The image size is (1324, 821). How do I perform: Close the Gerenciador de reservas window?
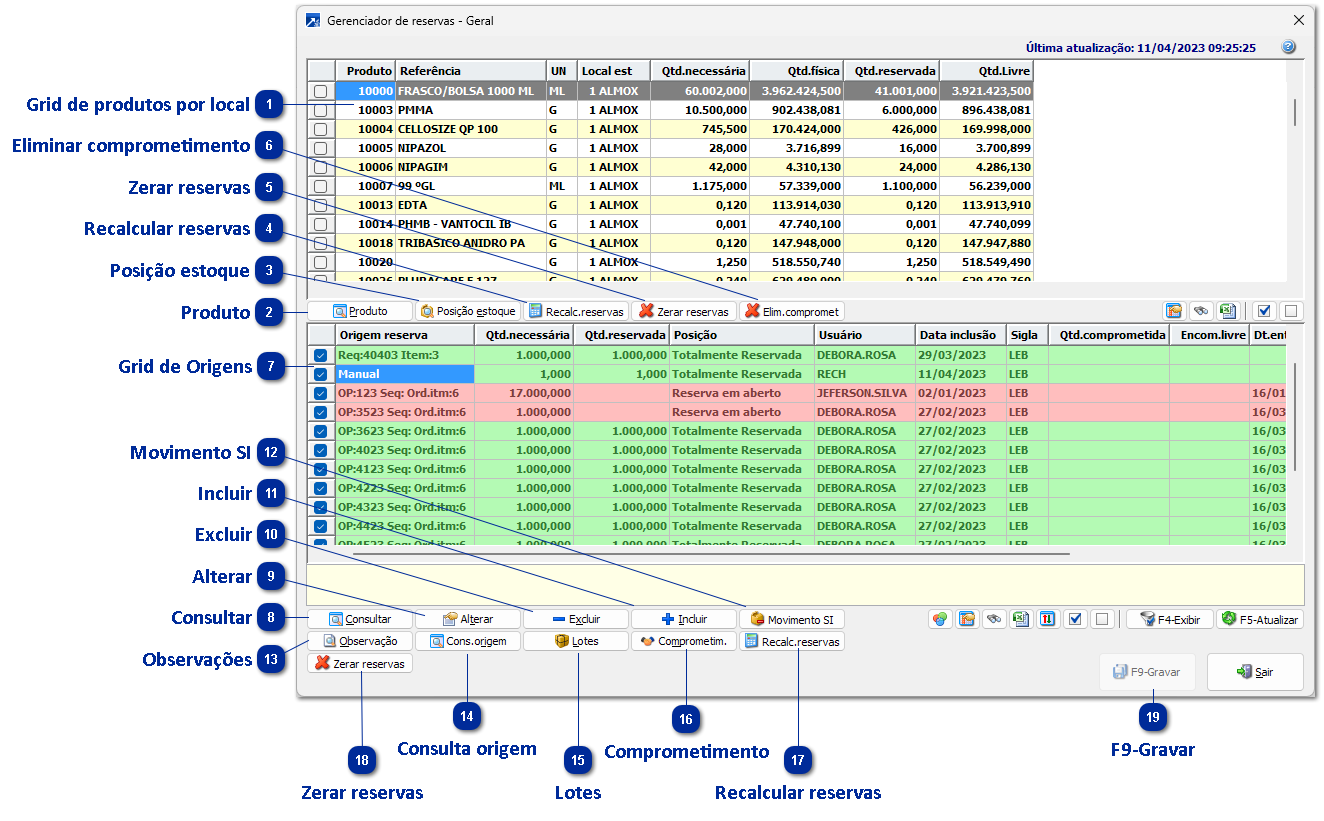[1298, 20]
